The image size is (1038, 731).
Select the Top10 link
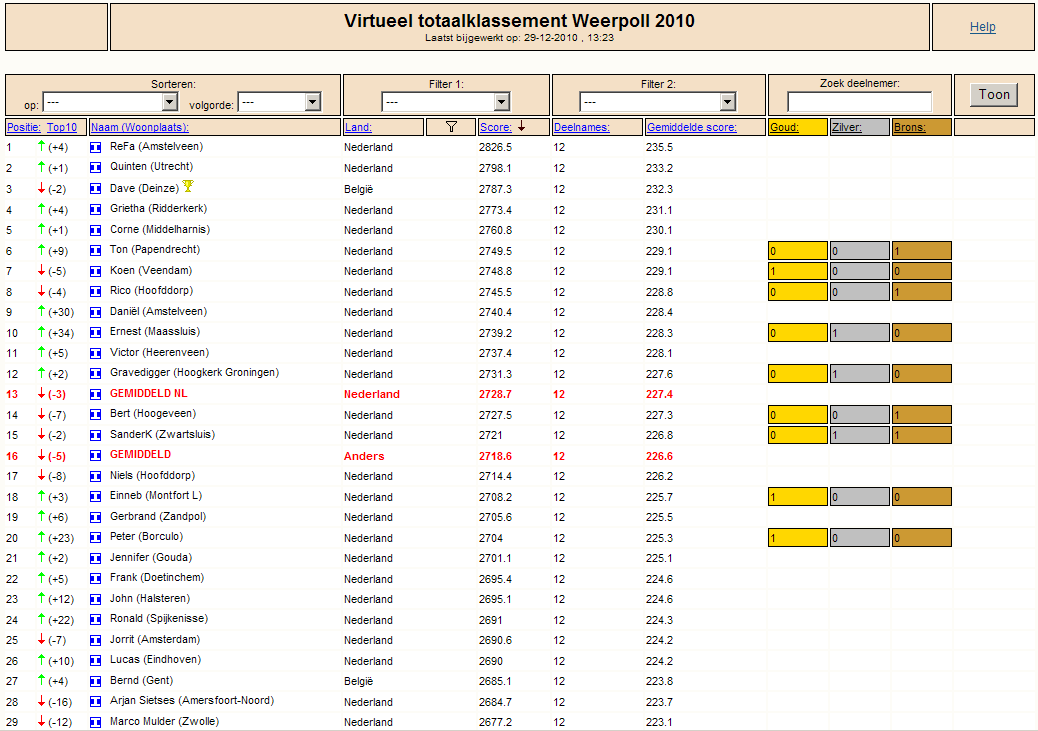point(62,127)
